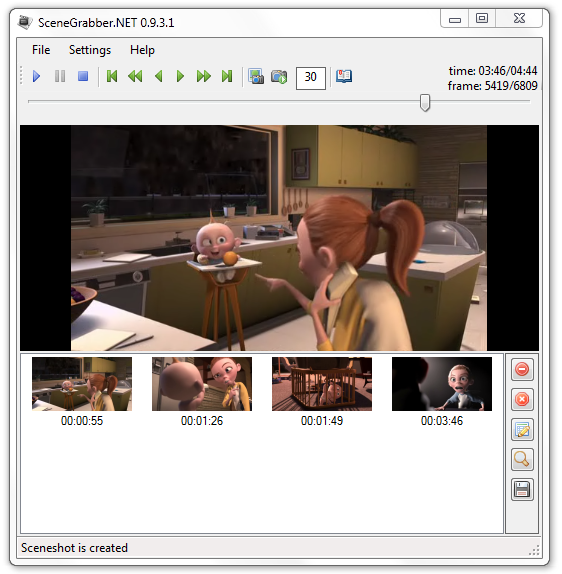Click the frame 5419/6809 readout
The image size is (562, 574).
[492, 86]
